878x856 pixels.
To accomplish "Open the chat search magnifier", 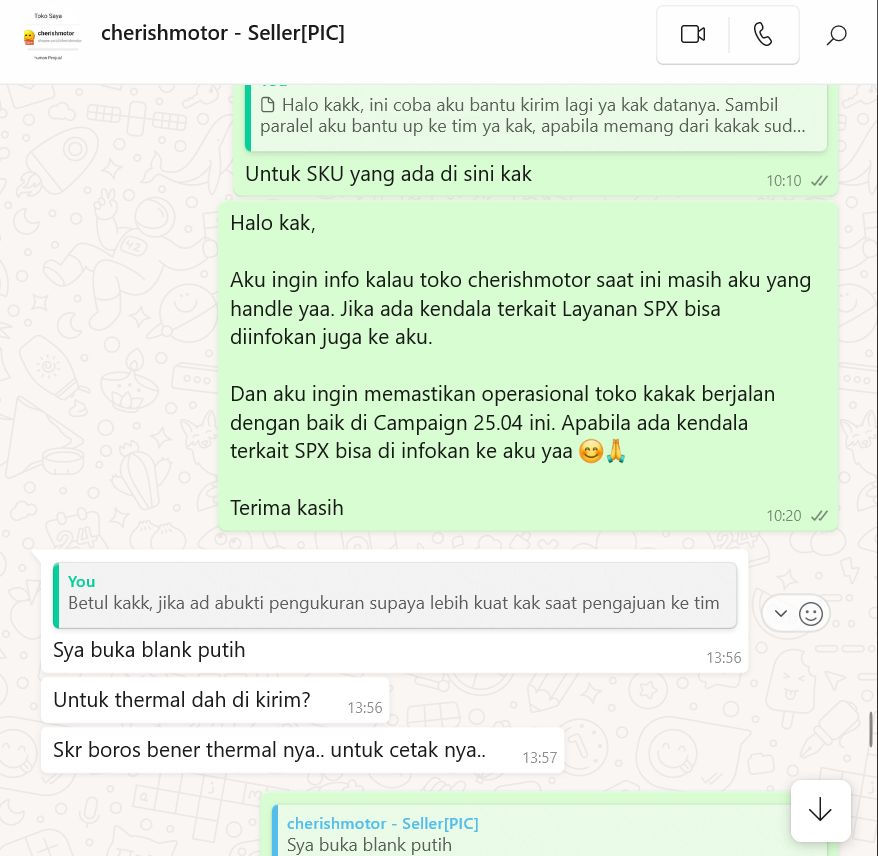I will 836,35.
